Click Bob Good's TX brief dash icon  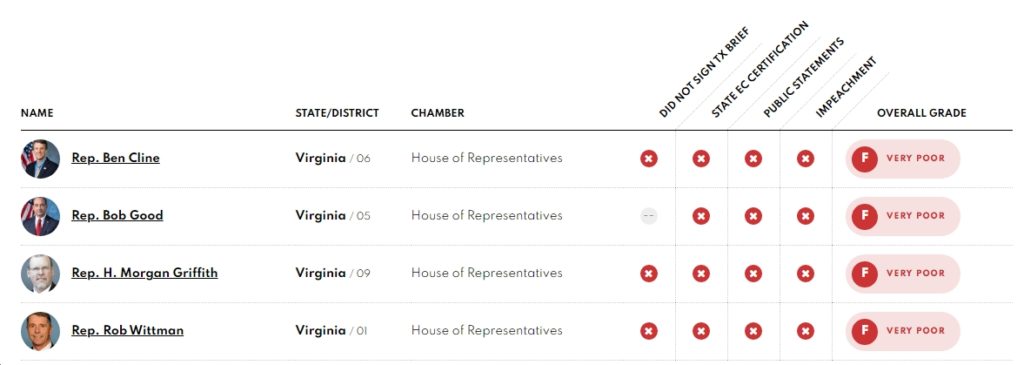pyautogui.click(x=648, y=216)
